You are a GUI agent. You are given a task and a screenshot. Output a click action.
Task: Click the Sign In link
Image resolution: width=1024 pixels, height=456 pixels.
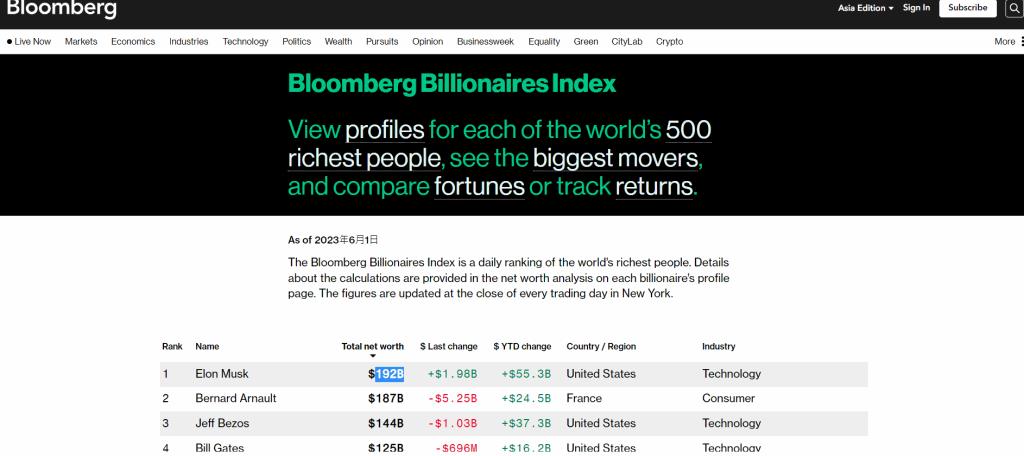tap(916, 8)
